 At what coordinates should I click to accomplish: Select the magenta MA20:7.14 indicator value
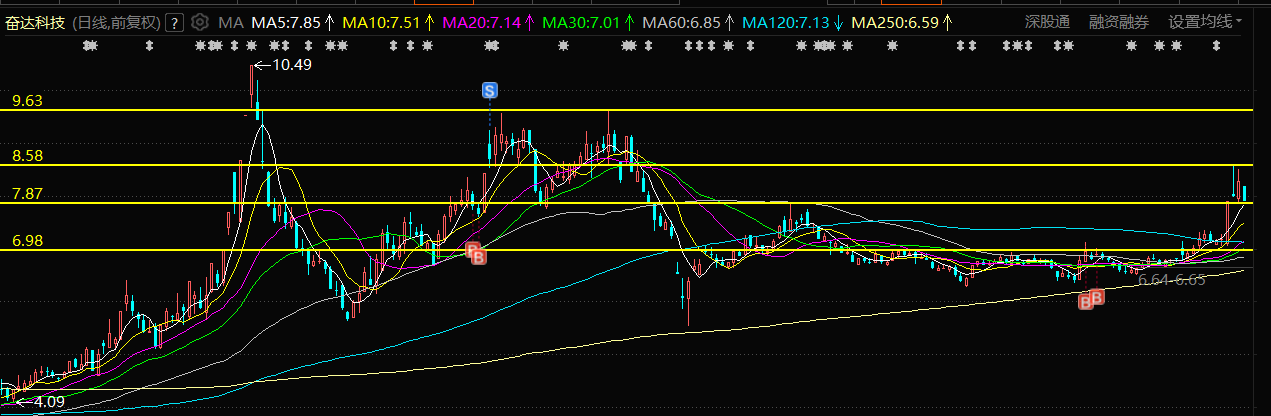(x=481, y=21)
